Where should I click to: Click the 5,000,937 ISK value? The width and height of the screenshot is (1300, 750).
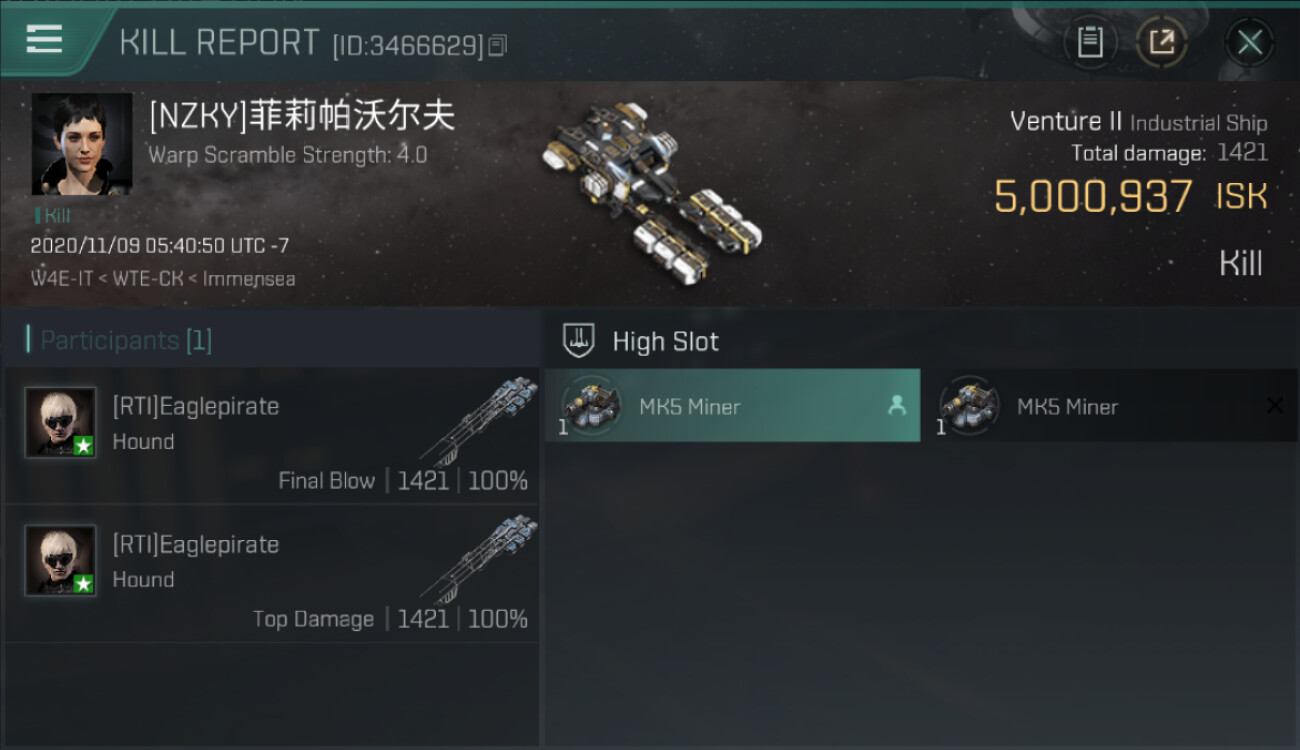click(x=1130, y=196)
